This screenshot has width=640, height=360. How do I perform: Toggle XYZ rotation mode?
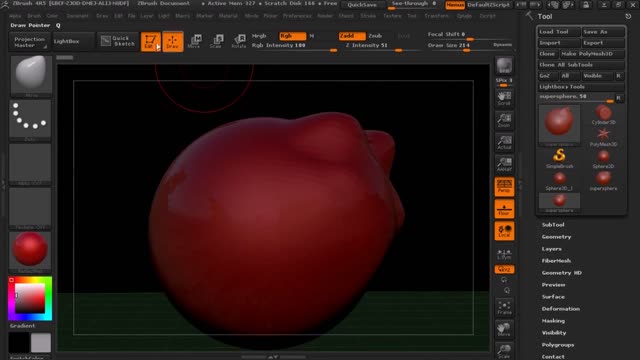click(x=504, y=269)
